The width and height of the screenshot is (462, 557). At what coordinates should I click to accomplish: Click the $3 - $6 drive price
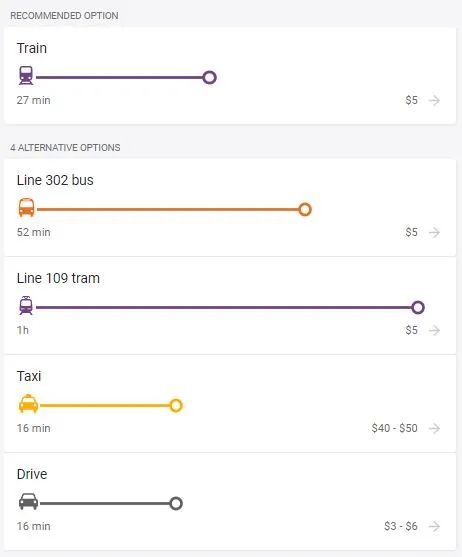pos(401,526)
